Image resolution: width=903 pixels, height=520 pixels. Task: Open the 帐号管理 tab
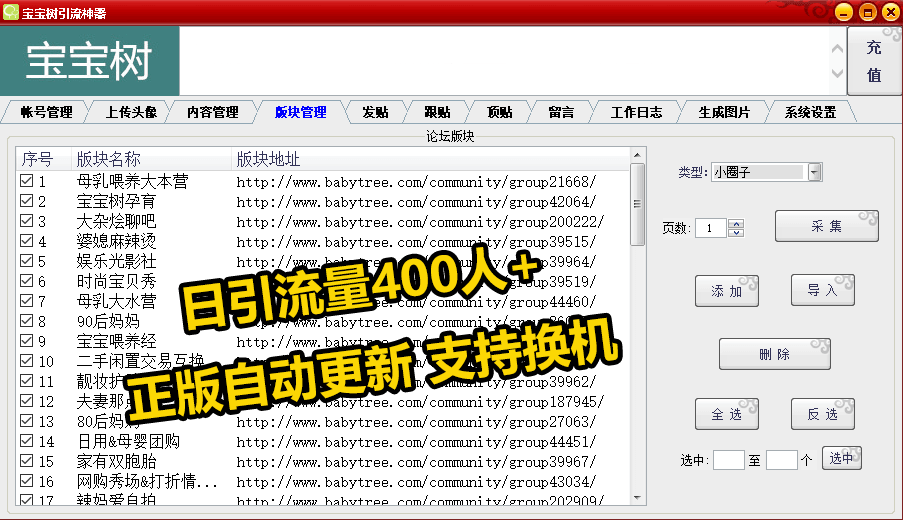[x=46, y=112]
